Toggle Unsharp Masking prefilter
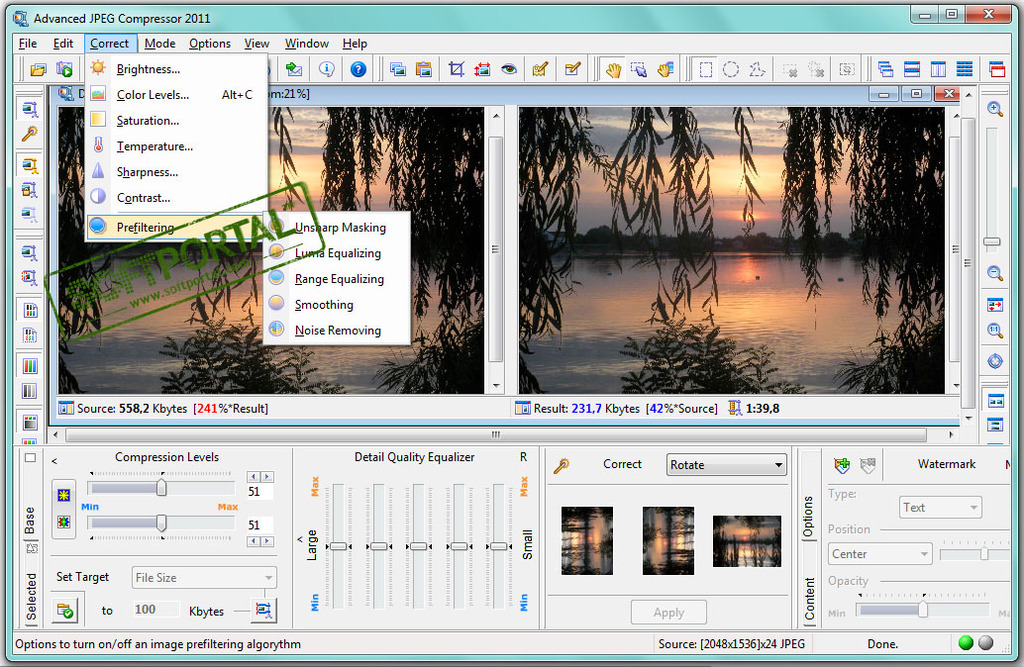The image size is (1024, 667). (x=340, y=227)
